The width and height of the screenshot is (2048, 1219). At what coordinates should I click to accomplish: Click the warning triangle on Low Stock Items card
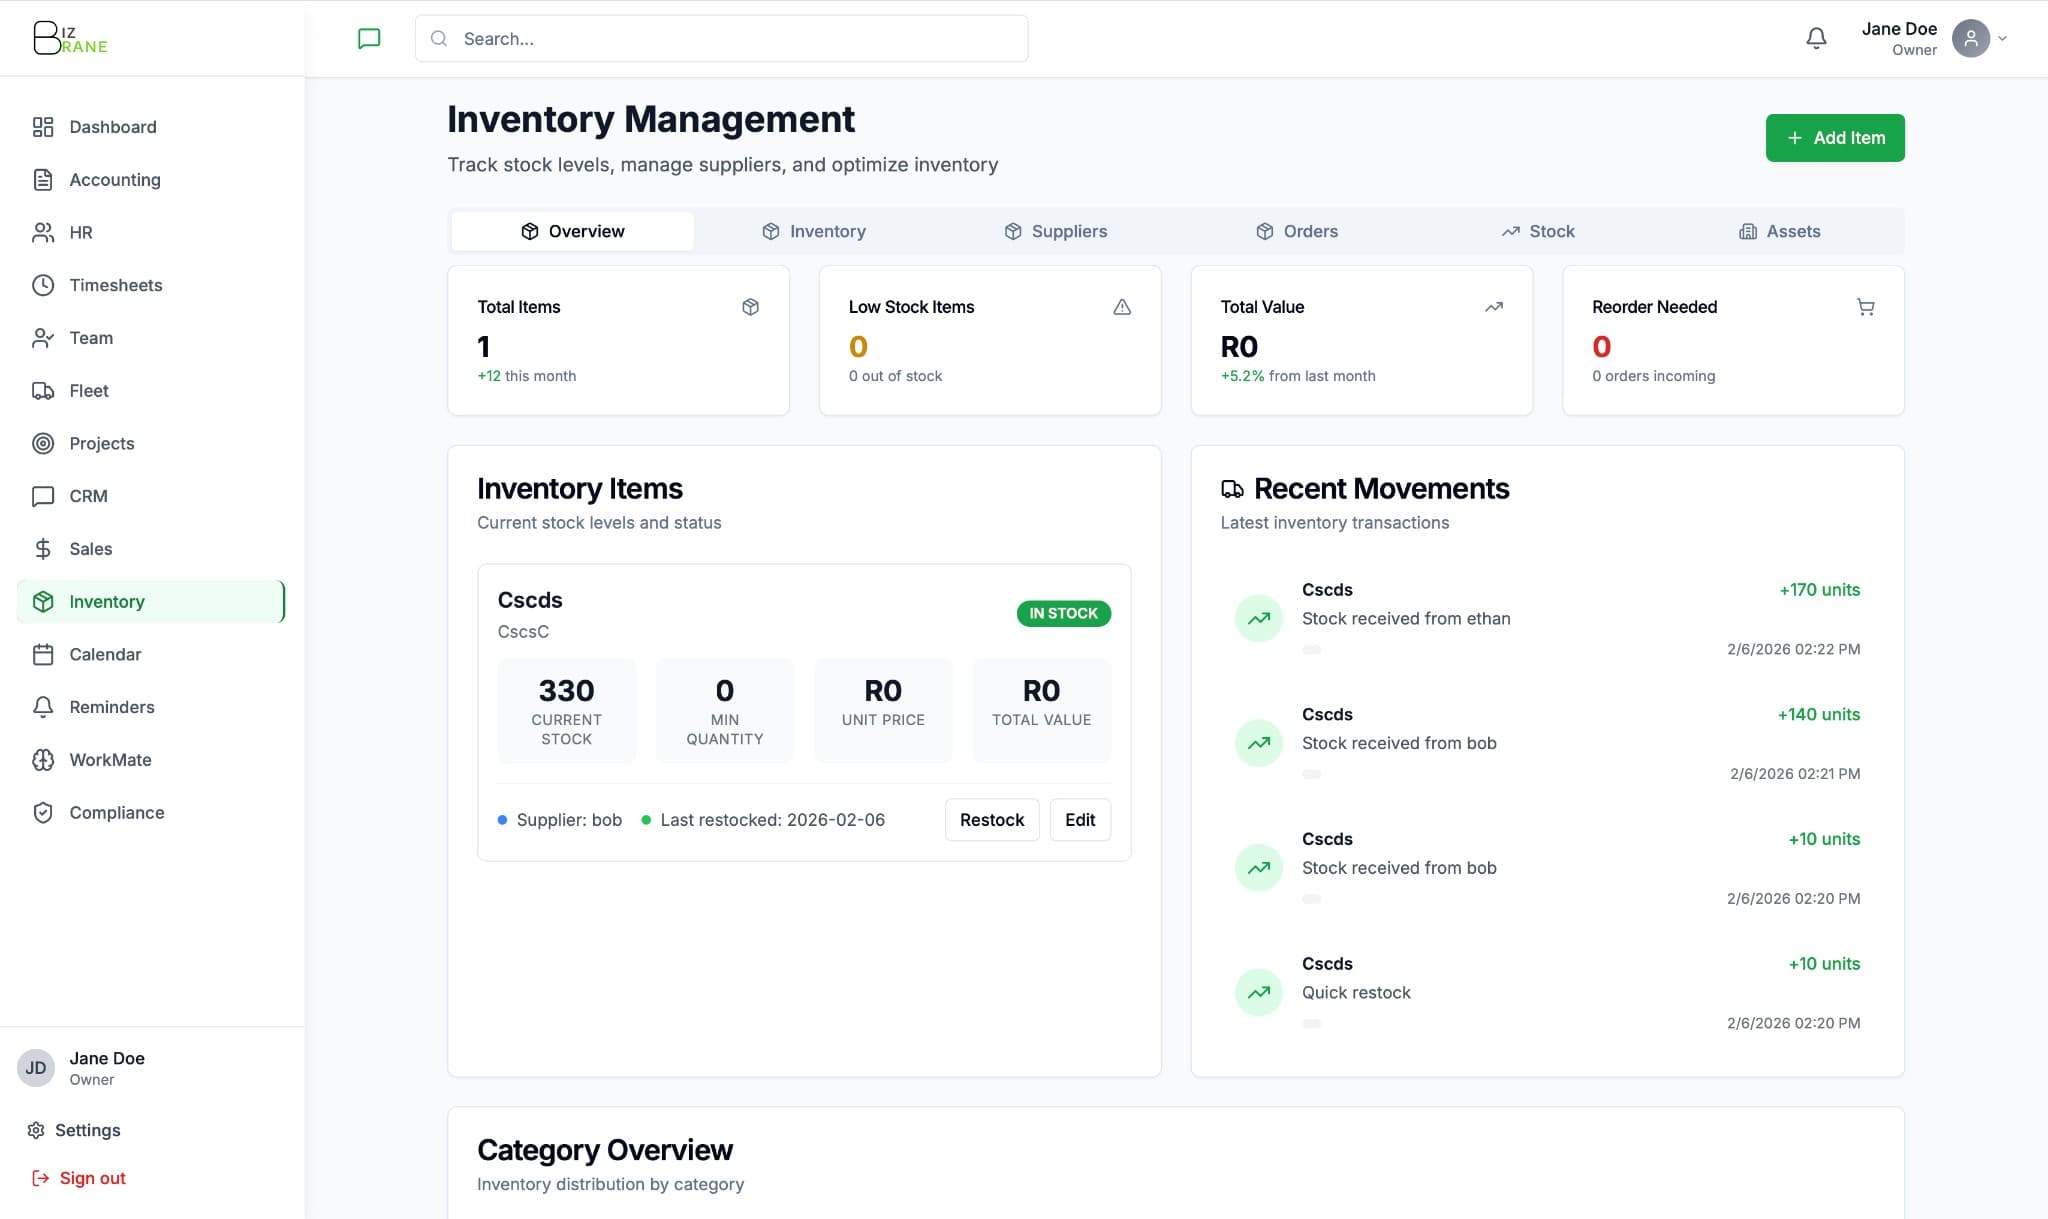point(1122,307)
